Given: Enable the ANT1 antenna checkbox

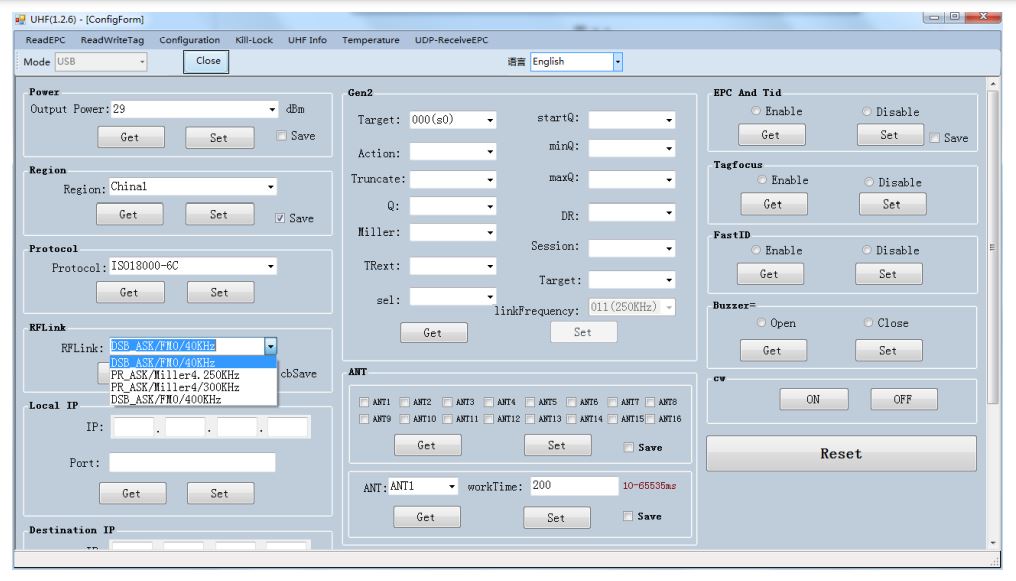Looking at the screenshot, I should pos(364,402).
